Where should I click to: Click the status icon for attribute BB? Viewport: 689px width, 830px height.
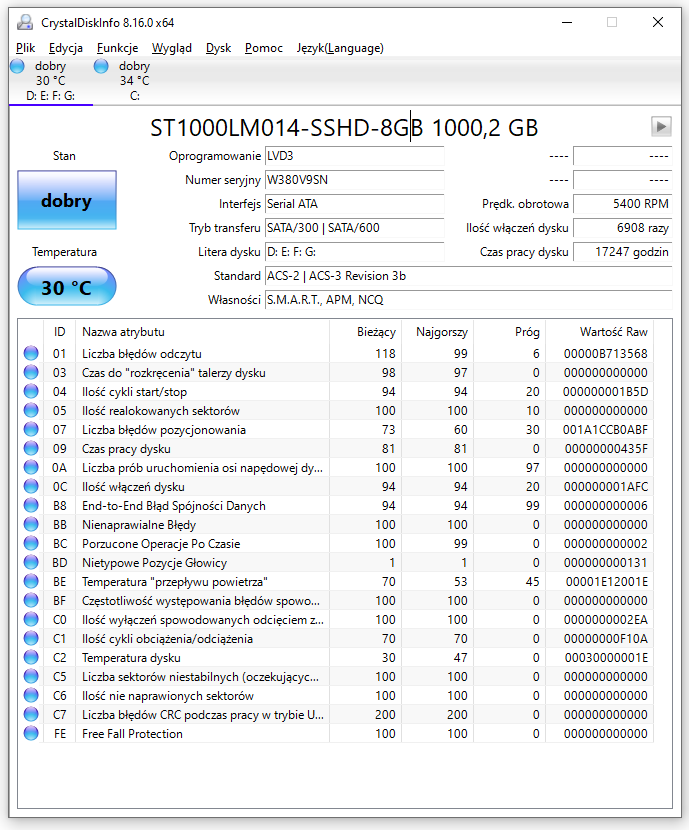(x=31, y=525)
